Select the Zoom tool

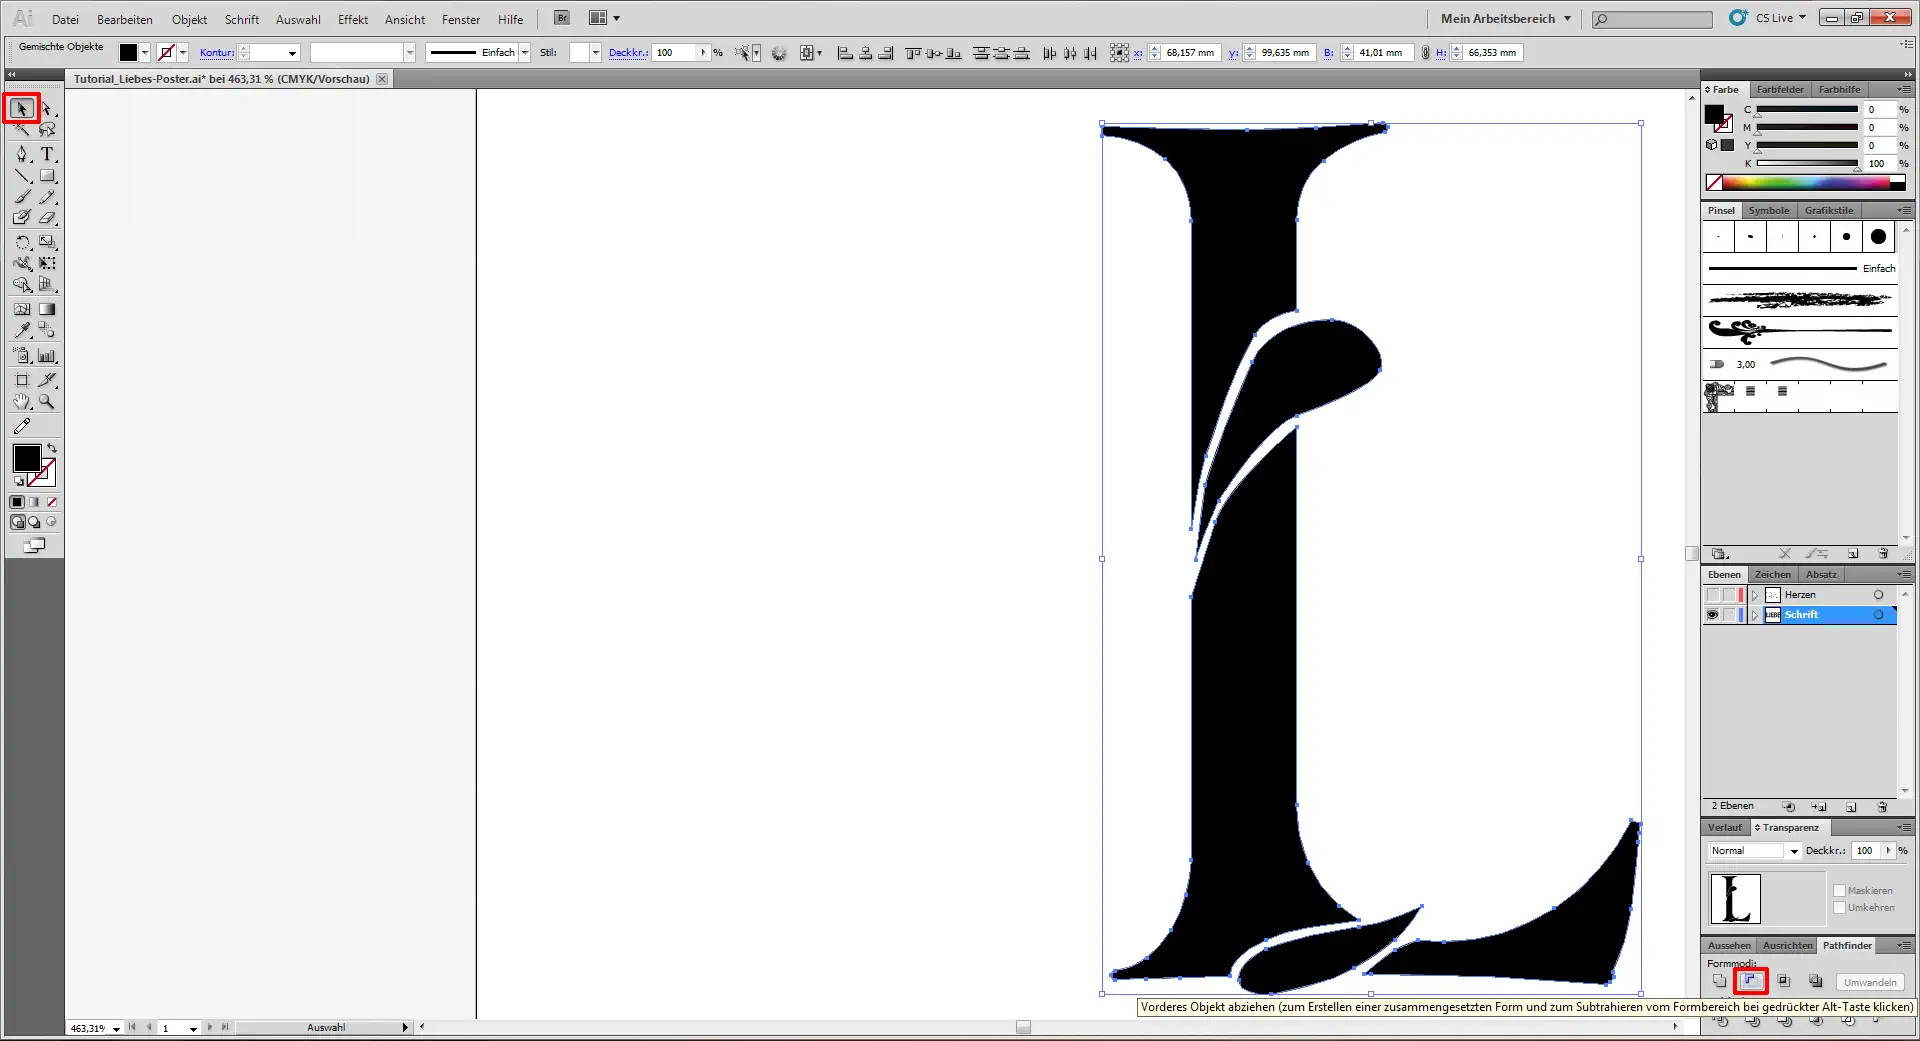(46, 402)
